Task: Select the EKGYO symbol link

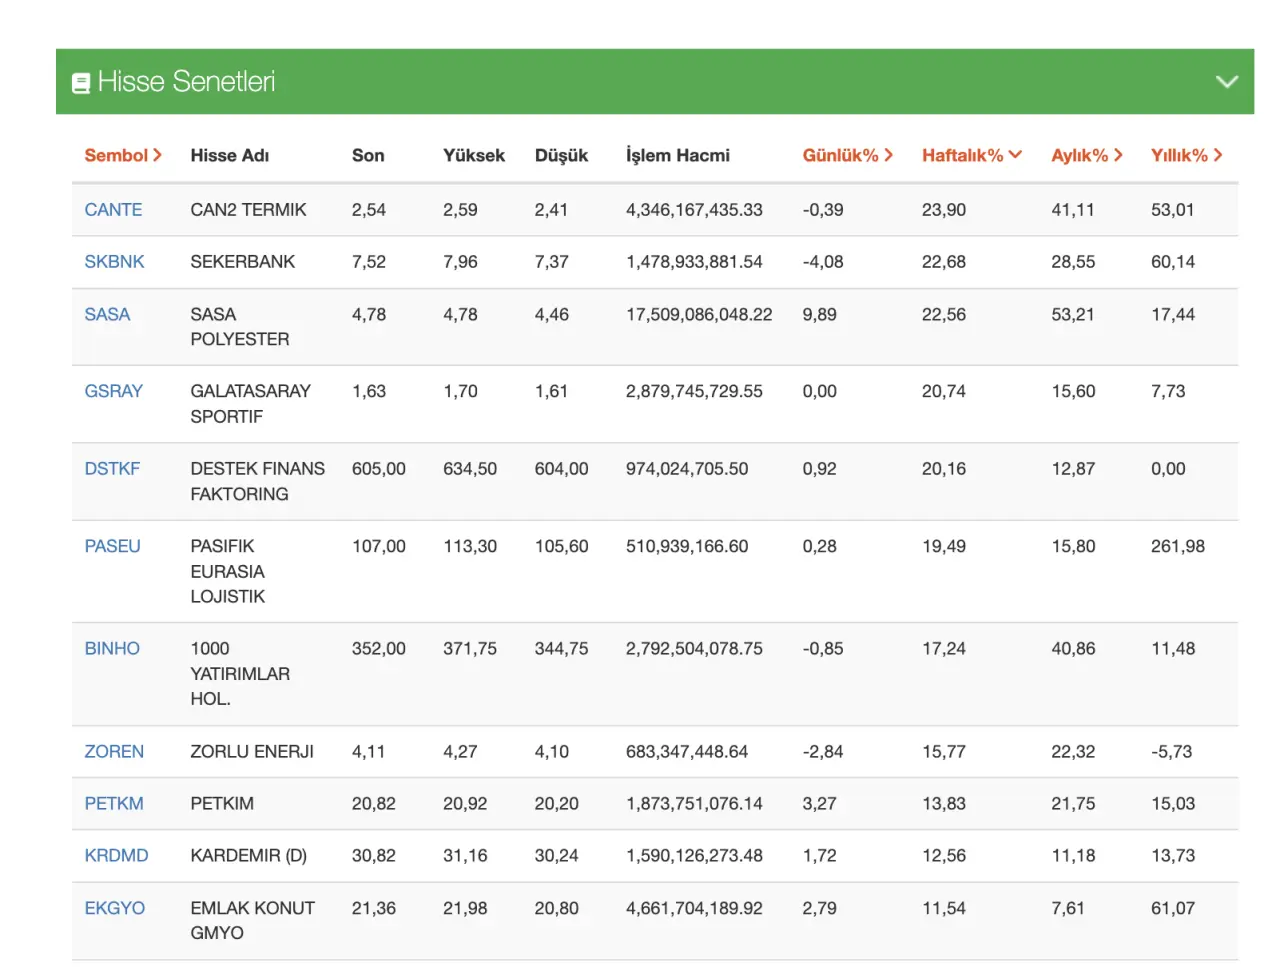Action: pyautogui.click(x=114, y=908)
